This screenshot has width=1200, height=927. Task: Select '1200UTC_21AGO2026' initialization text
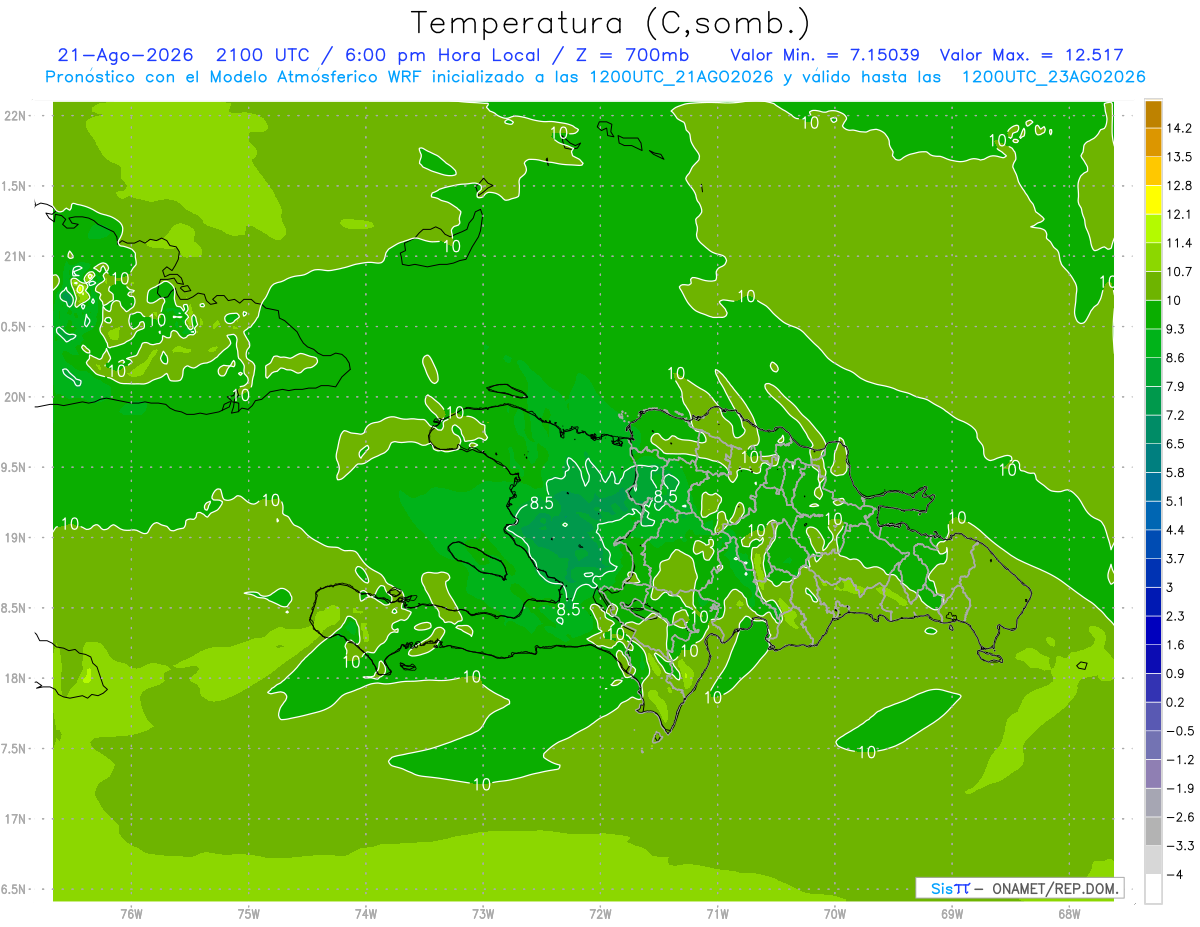(x=681, y=77)
